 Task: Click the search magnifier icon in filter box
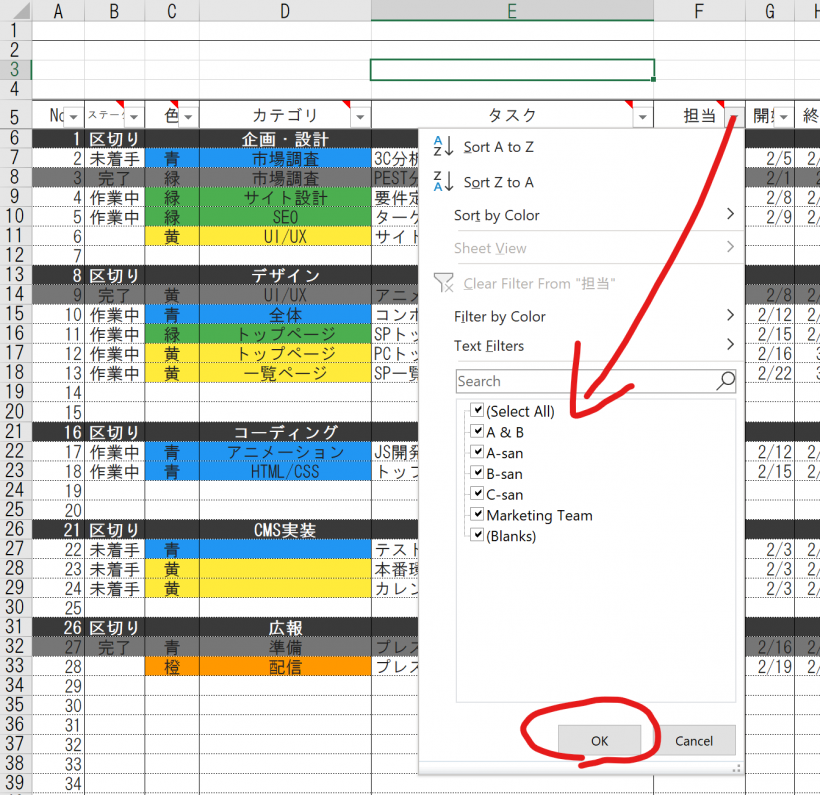725,381
